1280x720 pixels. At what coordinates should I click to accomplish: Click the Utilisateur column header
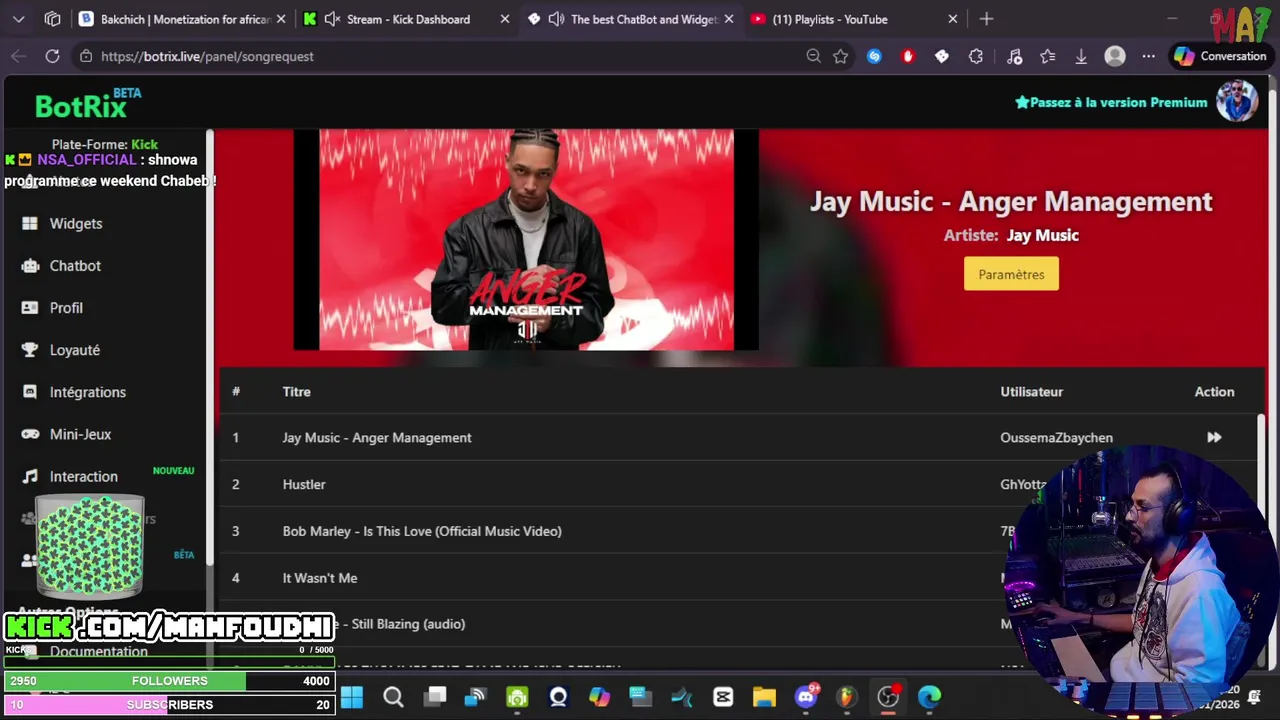tap(1031, 391)
